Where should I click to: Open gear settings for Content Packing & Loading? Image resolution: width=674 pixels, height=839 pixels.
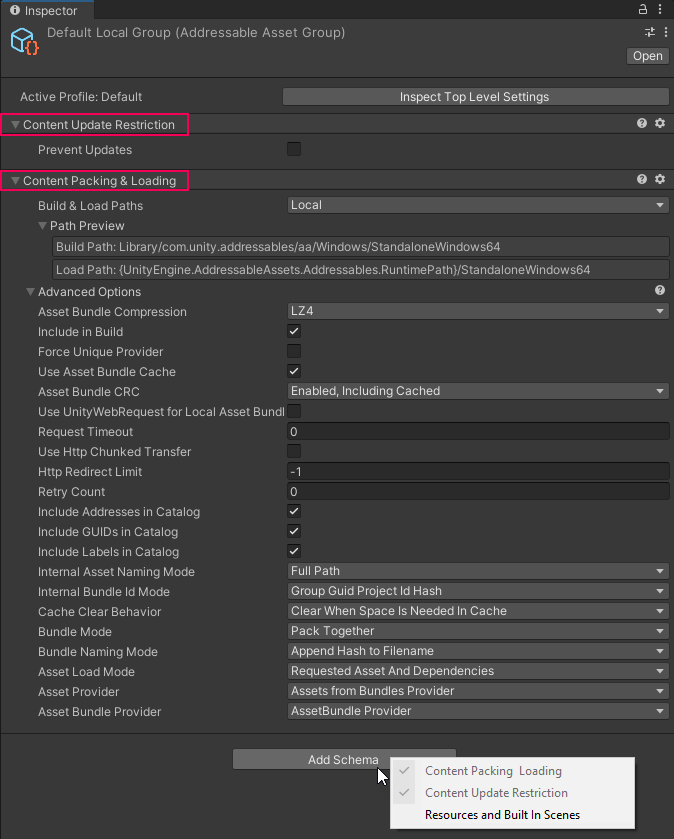coord(660,180)
